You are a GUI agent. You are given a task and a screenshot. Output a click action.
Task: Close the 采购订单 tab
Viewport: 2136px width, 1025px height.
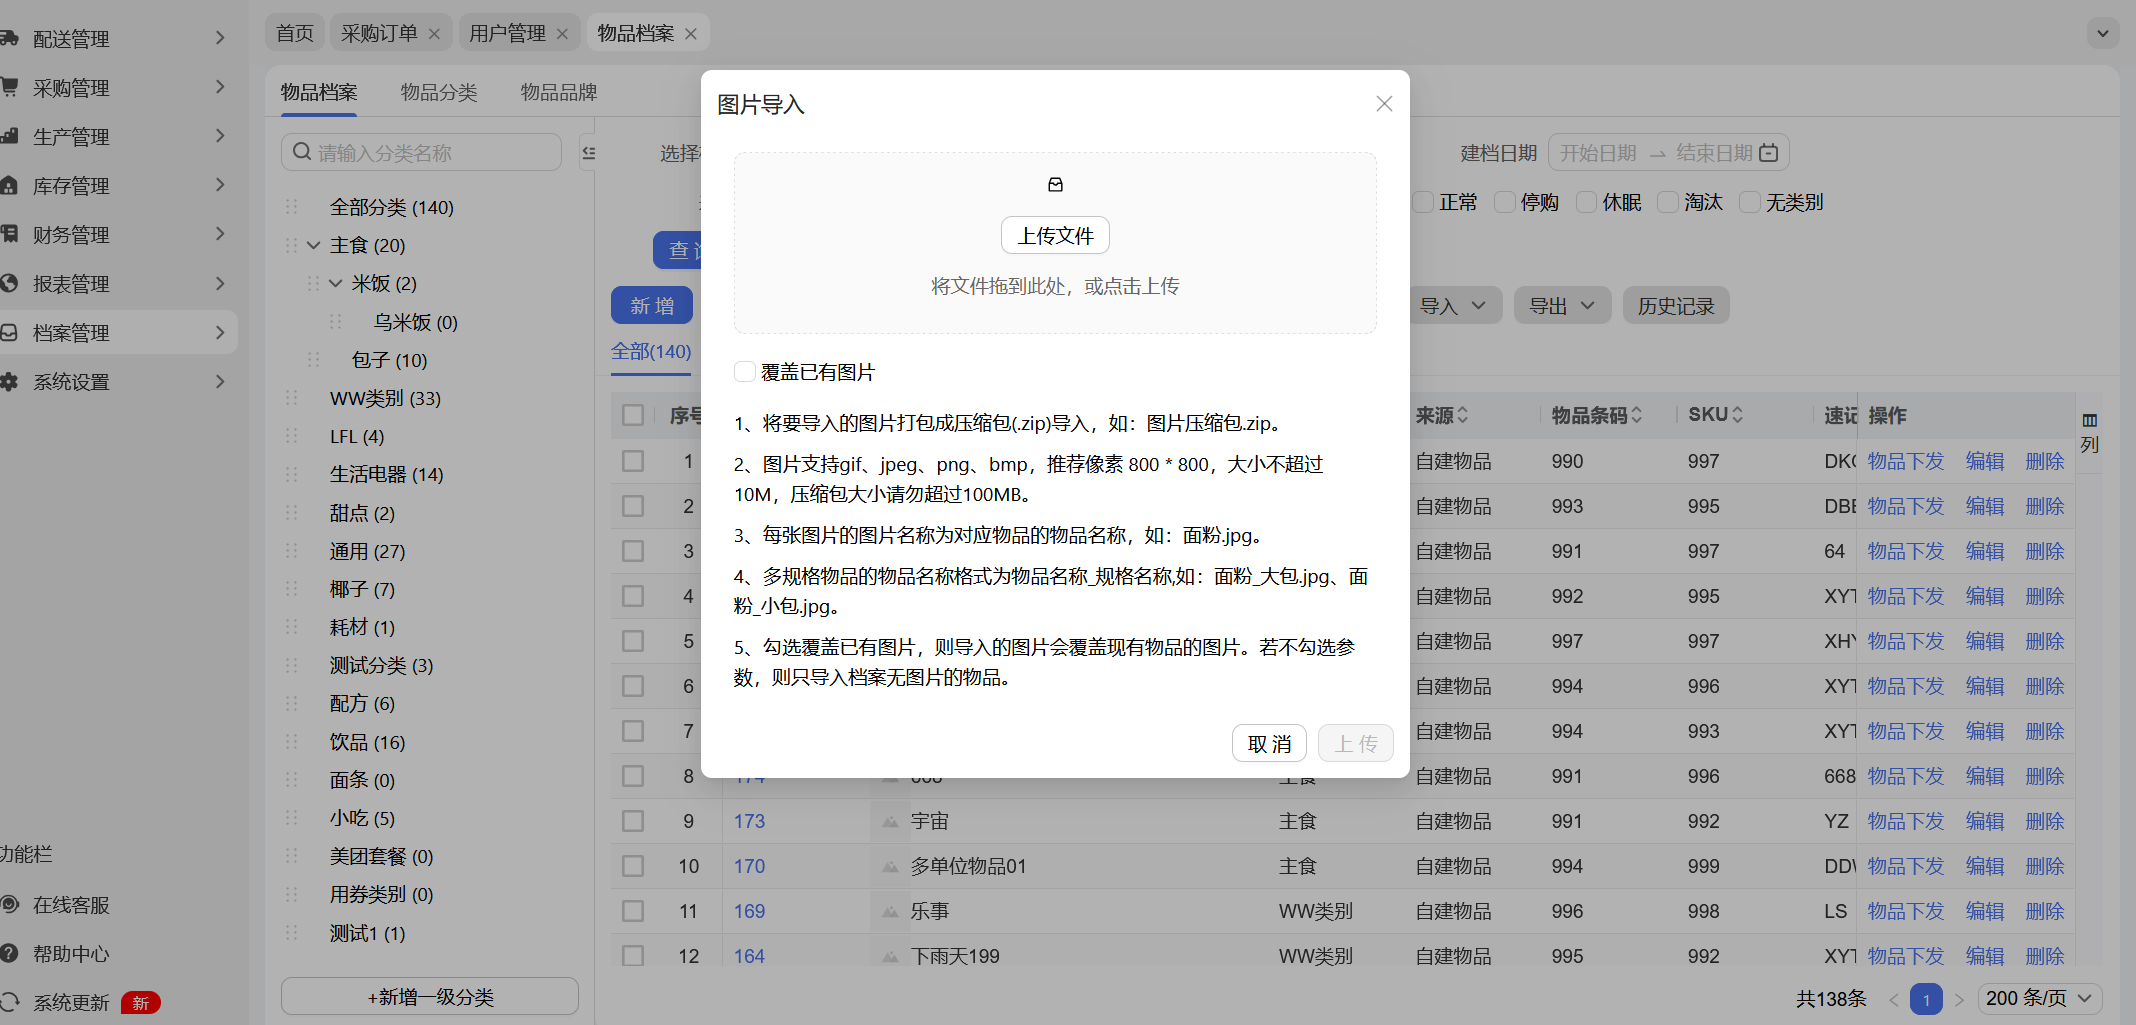(x=434, y=34)
